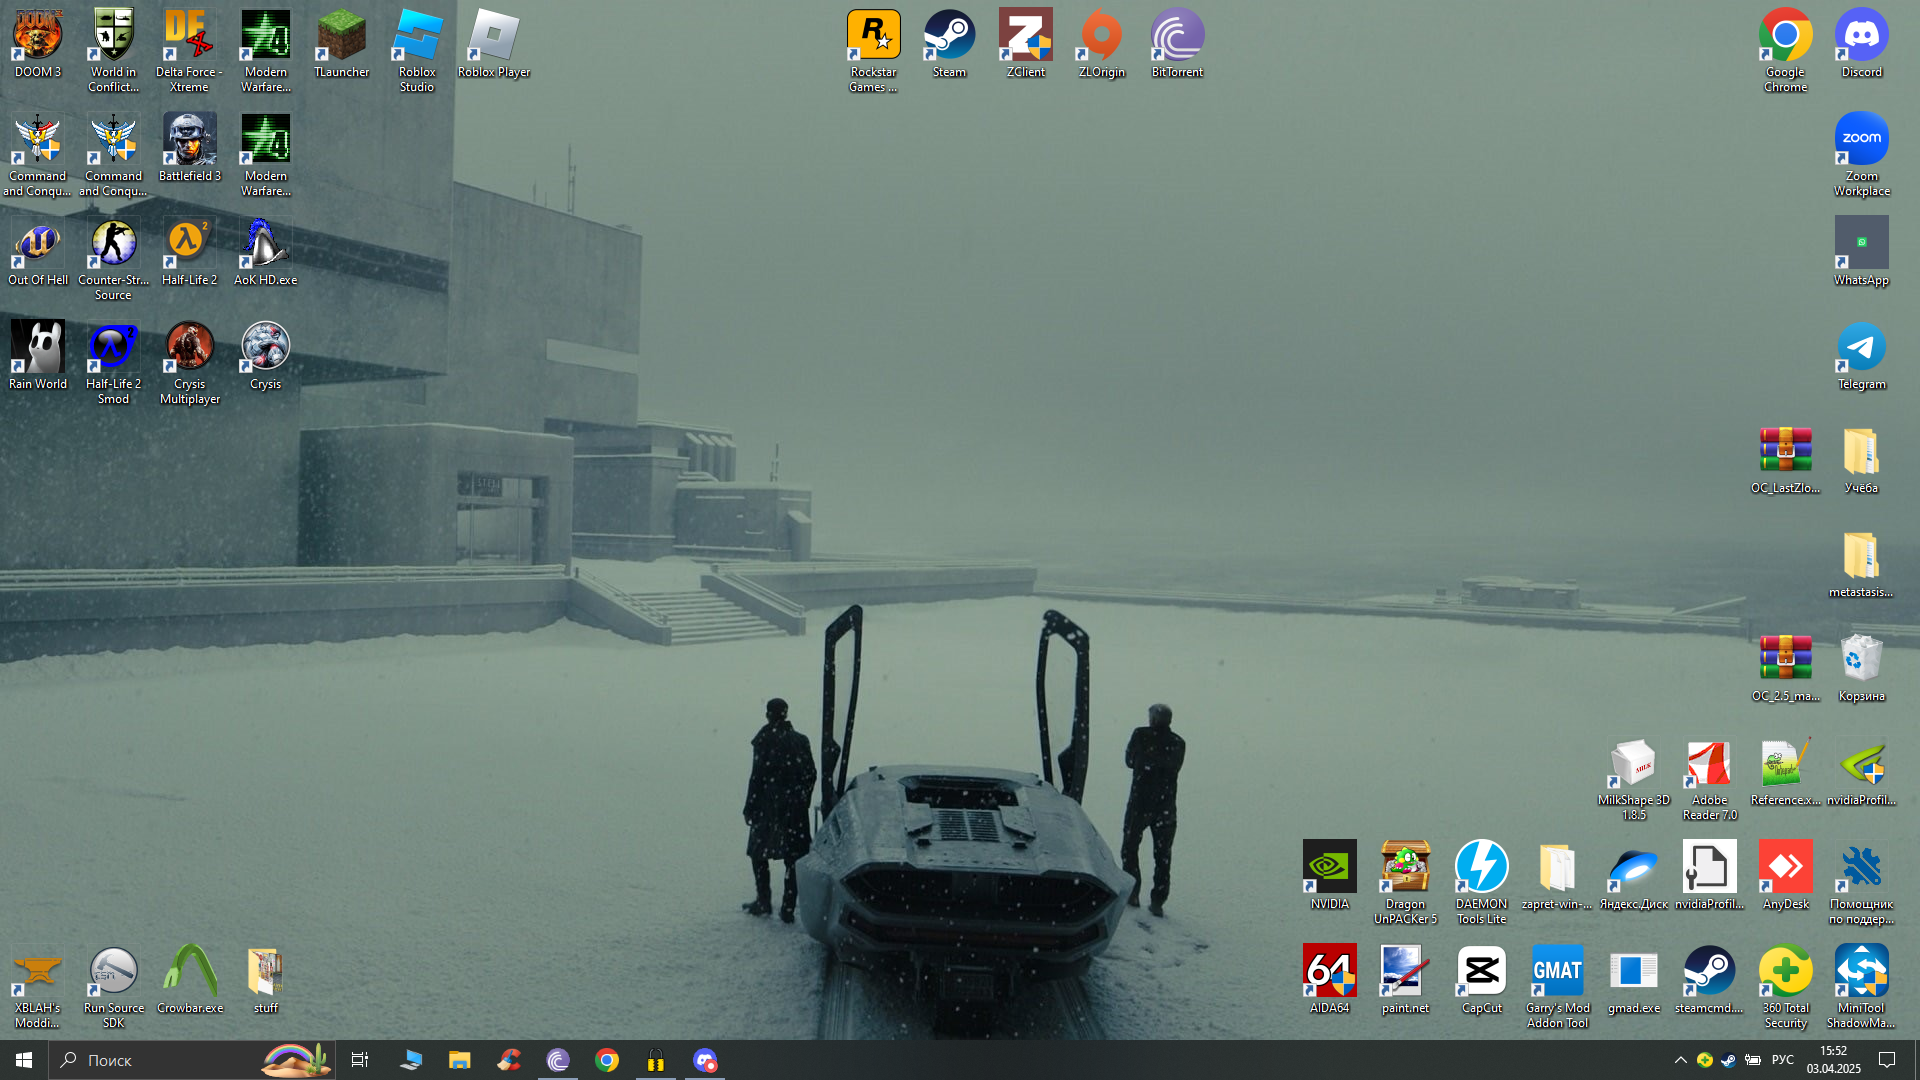Image resolution: width=1920 pixels, height=1080 pixels.
Task: Open Half-Life 2 Smod shortcut
Action: point(113,364)
